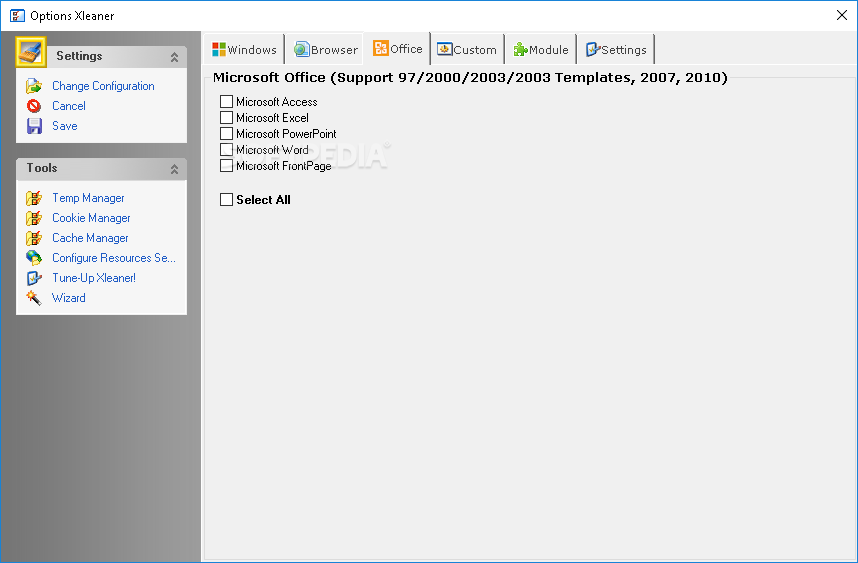Click the Settings panel header title
Image resolution: width=858 pixels, height=563 pixels.
pyautogui.click(x=79, y=56)
